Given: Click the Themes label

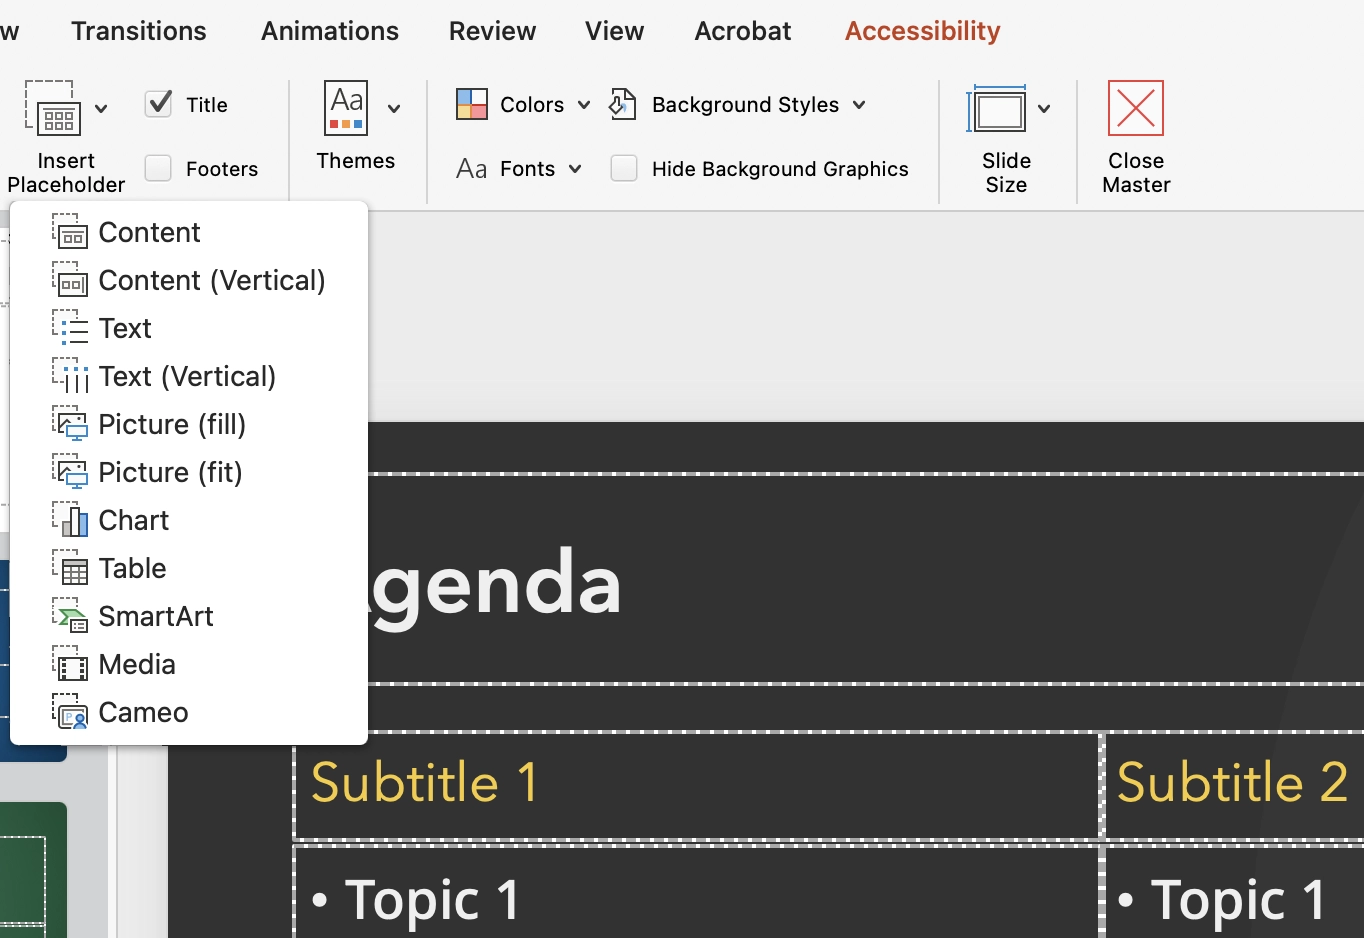Looking at the screenshot, I should coord(356,161).
